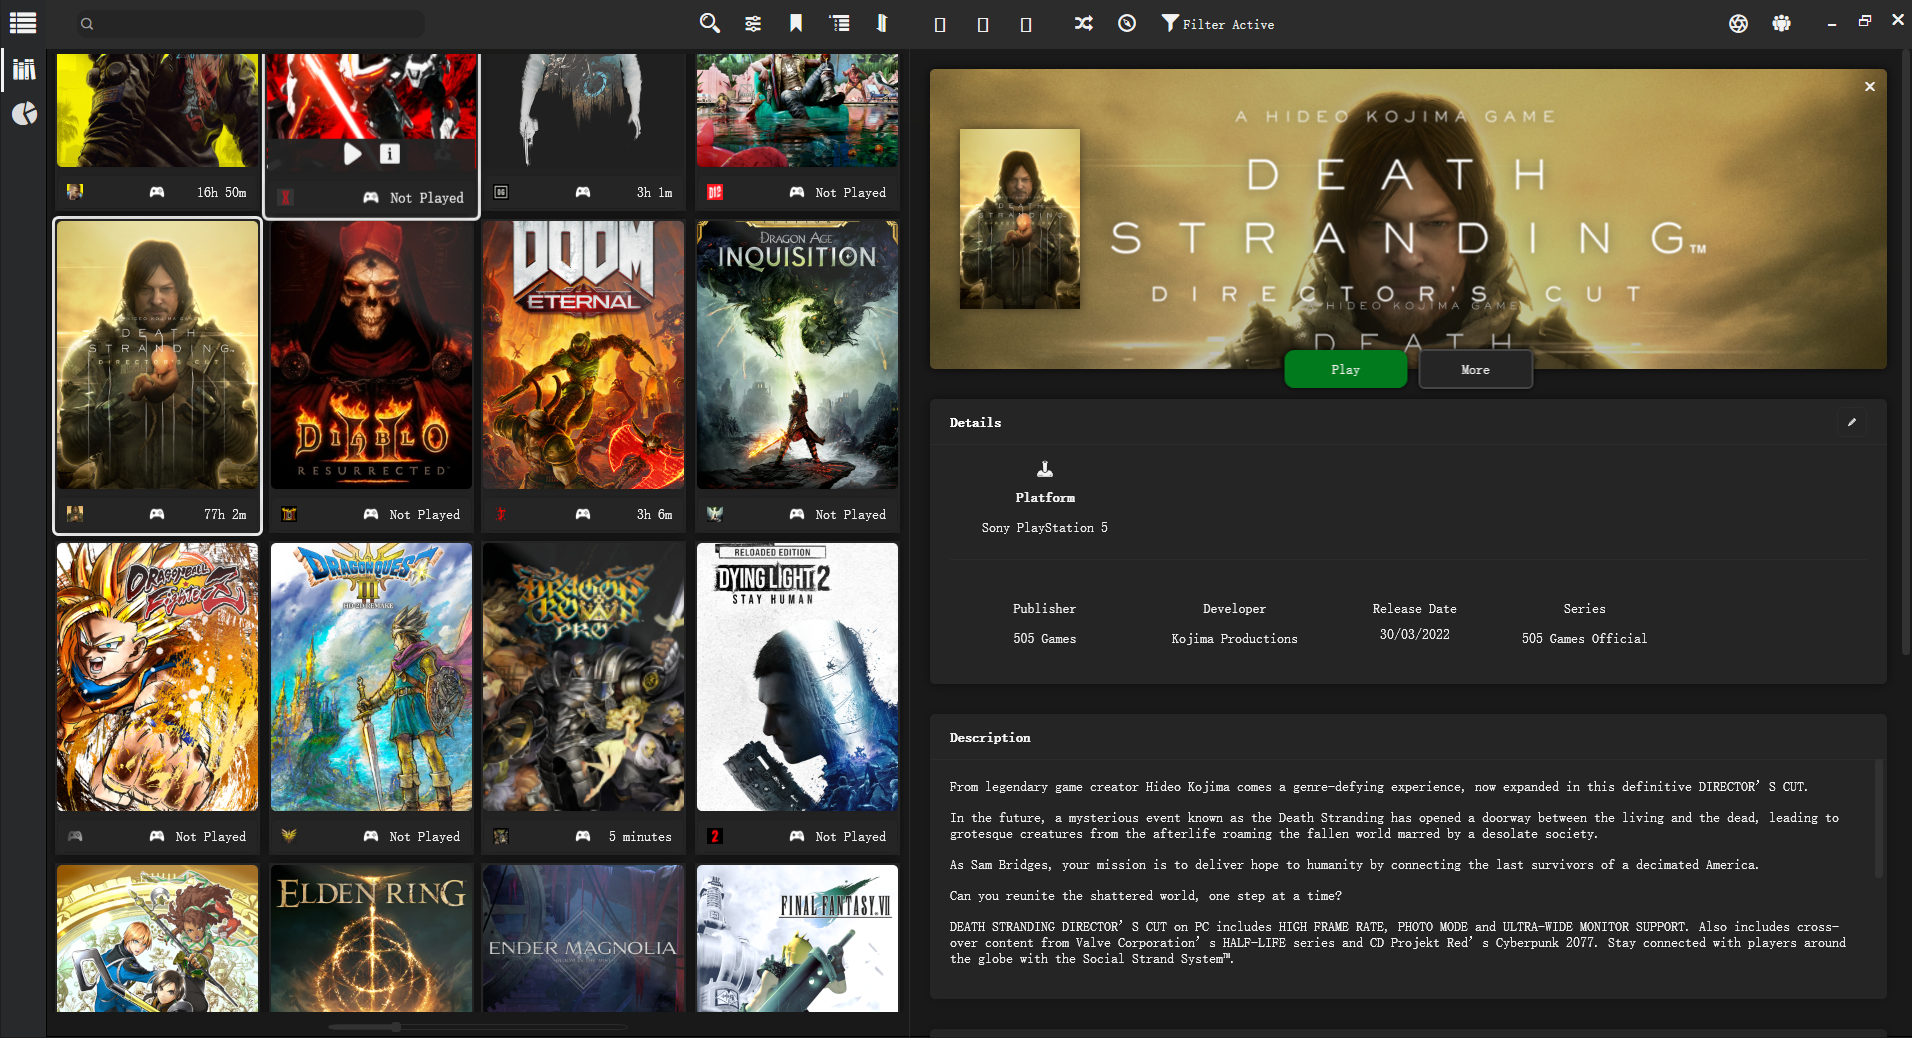Select the DOOM Eternal cover
Image resolution: width=1912 pixels, height=1038 pixels.
583,355
